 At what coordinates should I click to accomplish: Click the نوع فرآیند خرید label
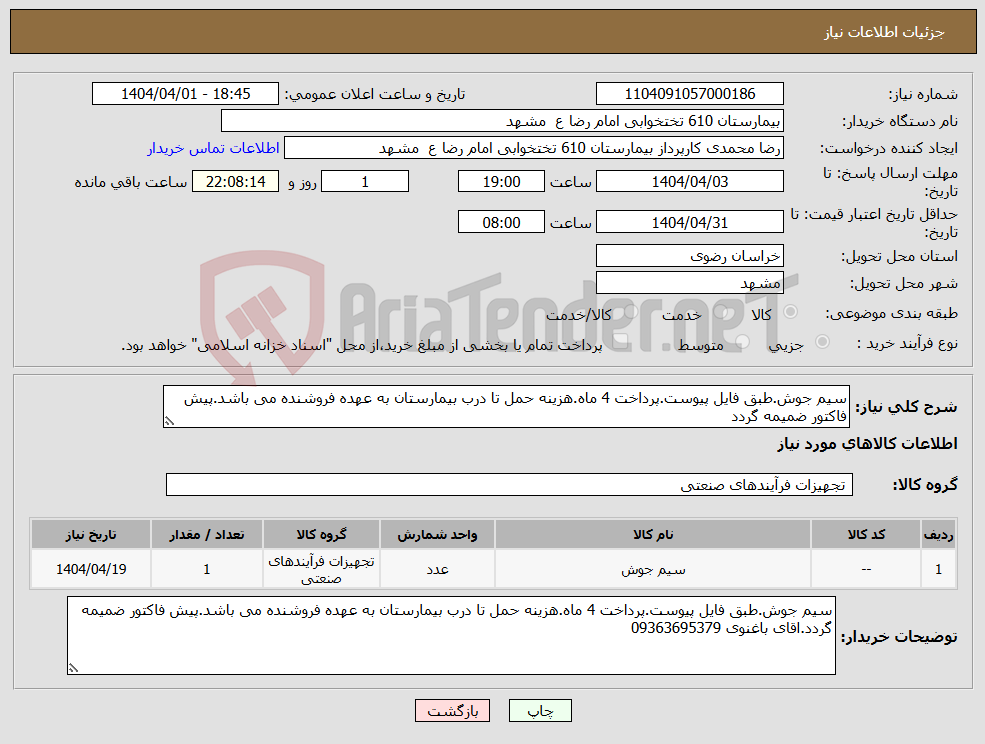[907, 343]
